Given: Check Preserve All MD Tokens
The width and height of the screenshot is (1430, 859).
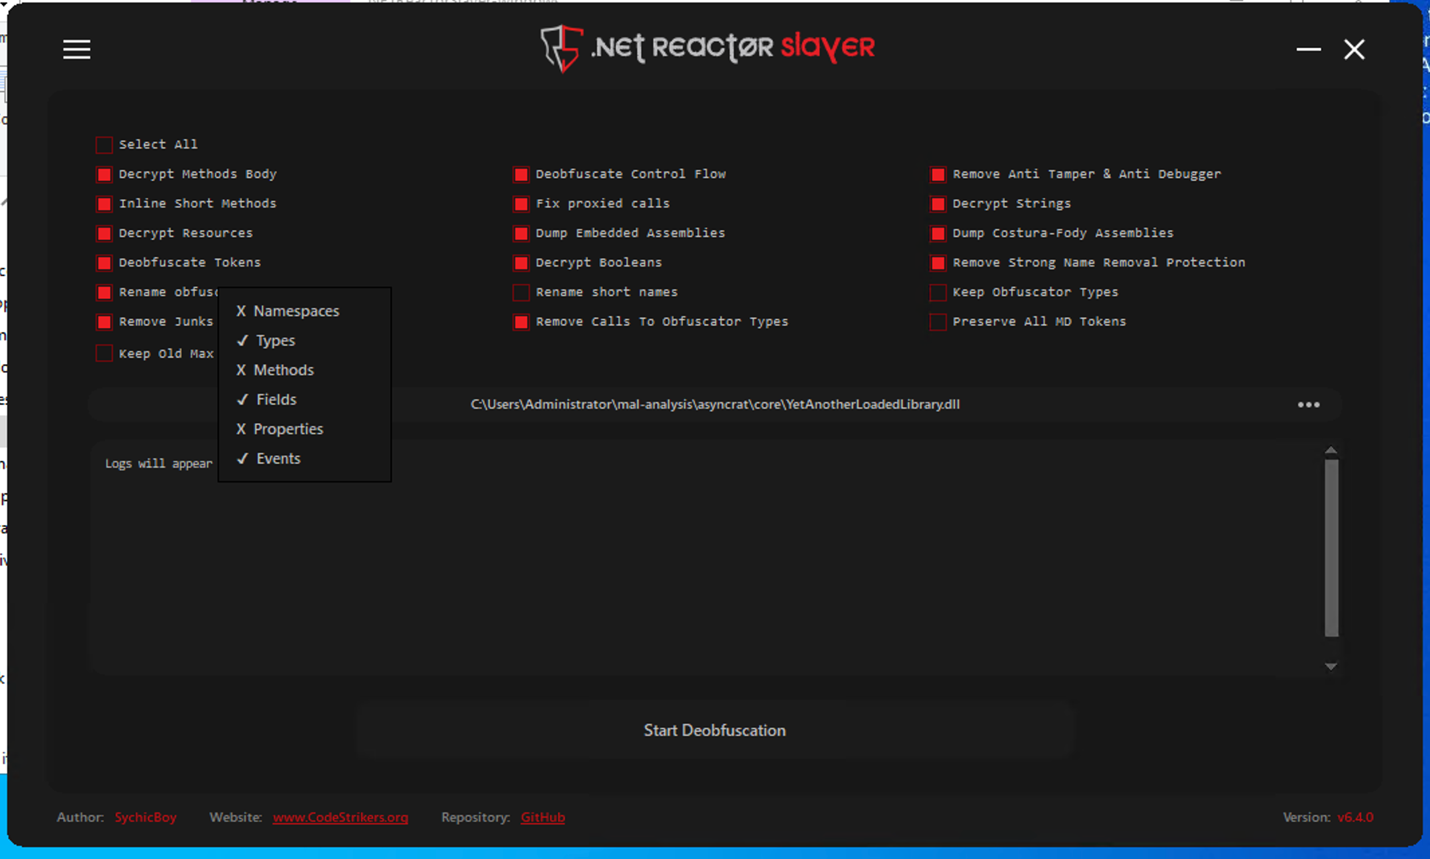Looking at the screenshot, I should click(x=938, y=322).
